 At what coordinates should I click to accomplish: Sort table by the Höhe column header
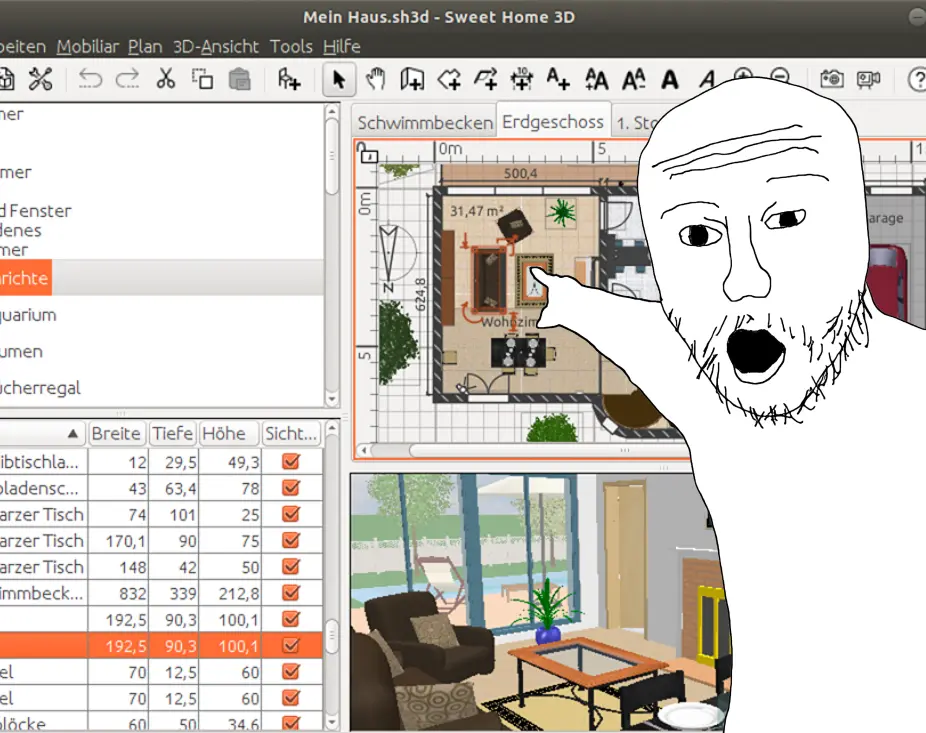(229, 434)
